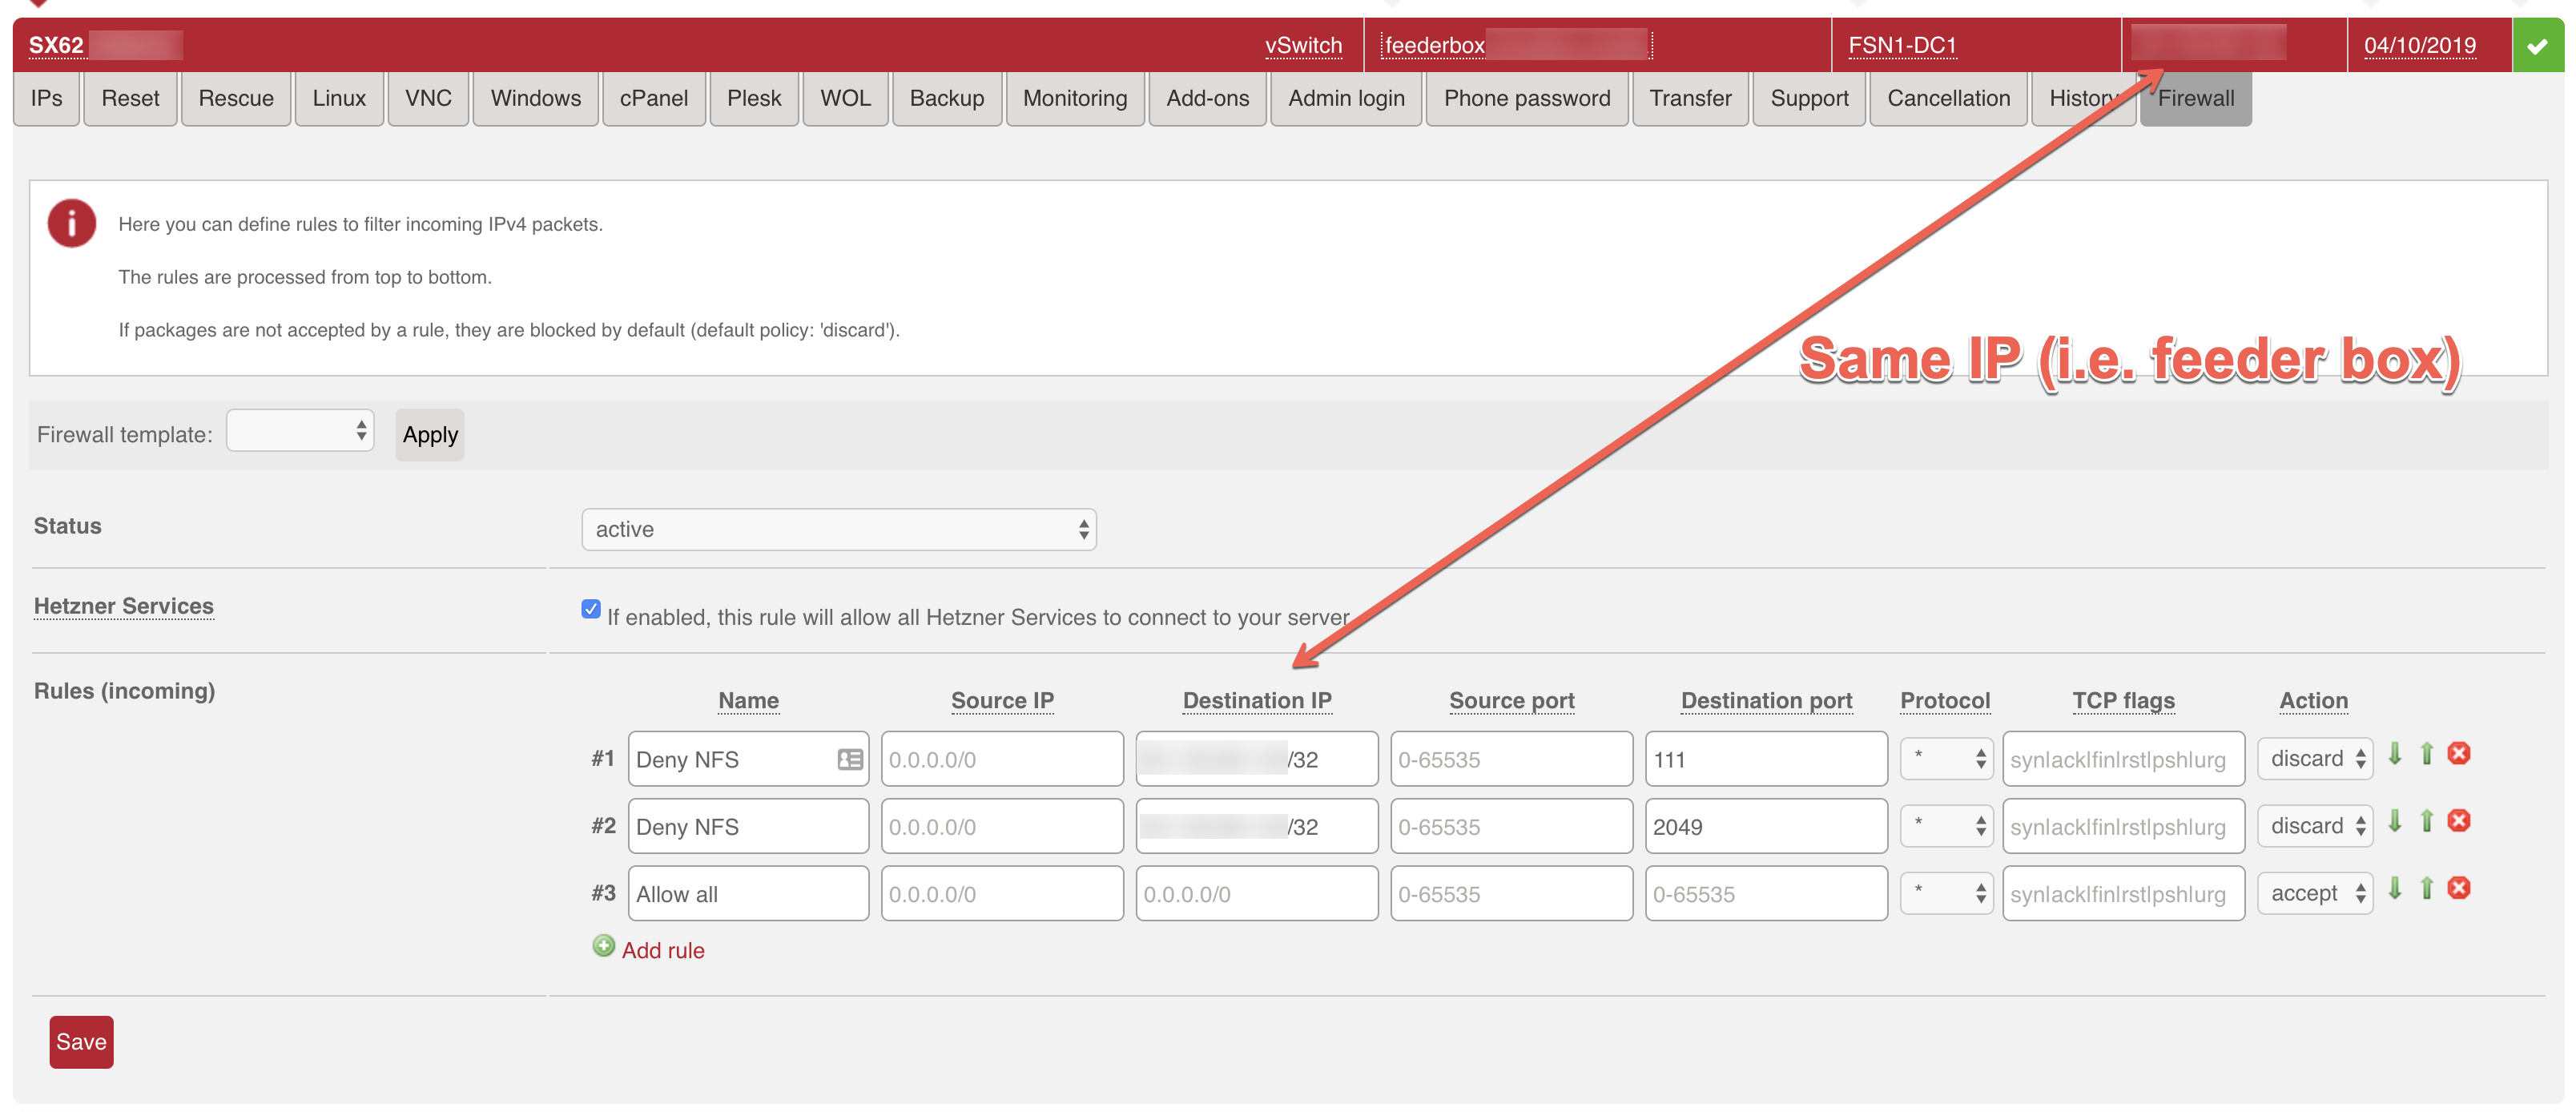2576x1112 pixels.
Task: Click the red Save button
Action: coord(81,1042)
